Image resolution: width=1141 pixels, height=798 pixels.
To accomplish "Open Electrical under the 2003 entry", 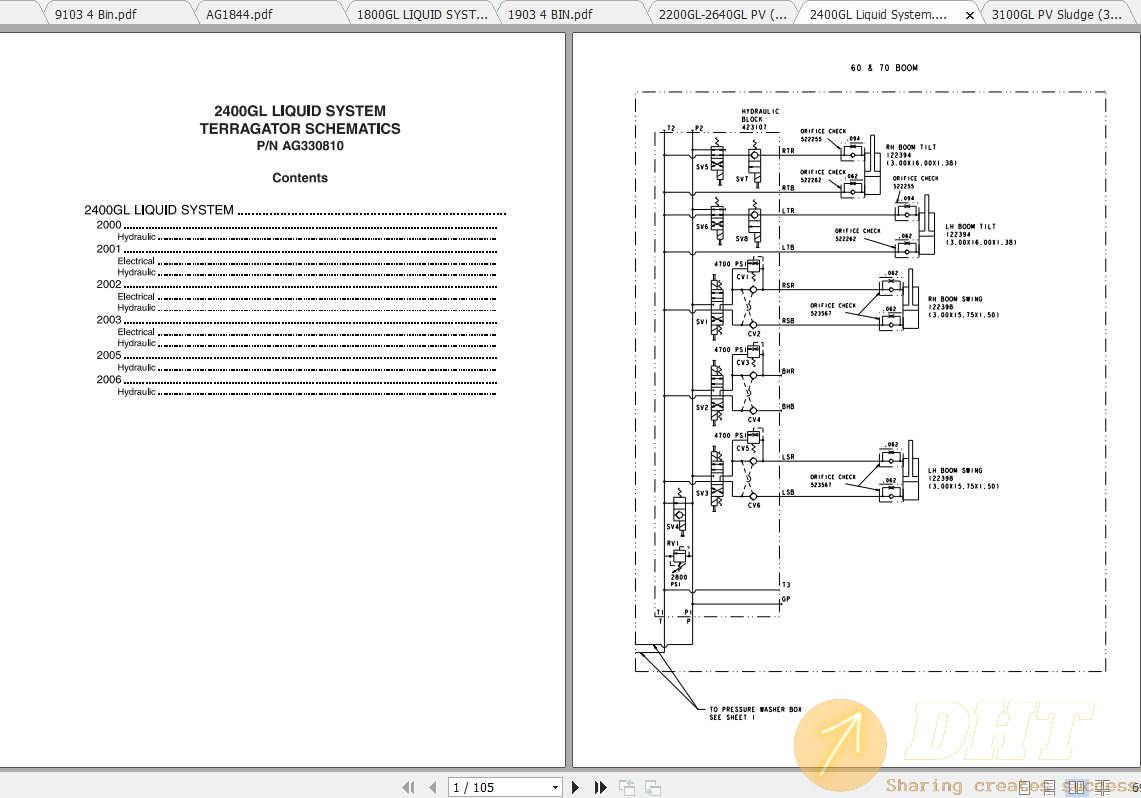I will [x=306, y=332].
